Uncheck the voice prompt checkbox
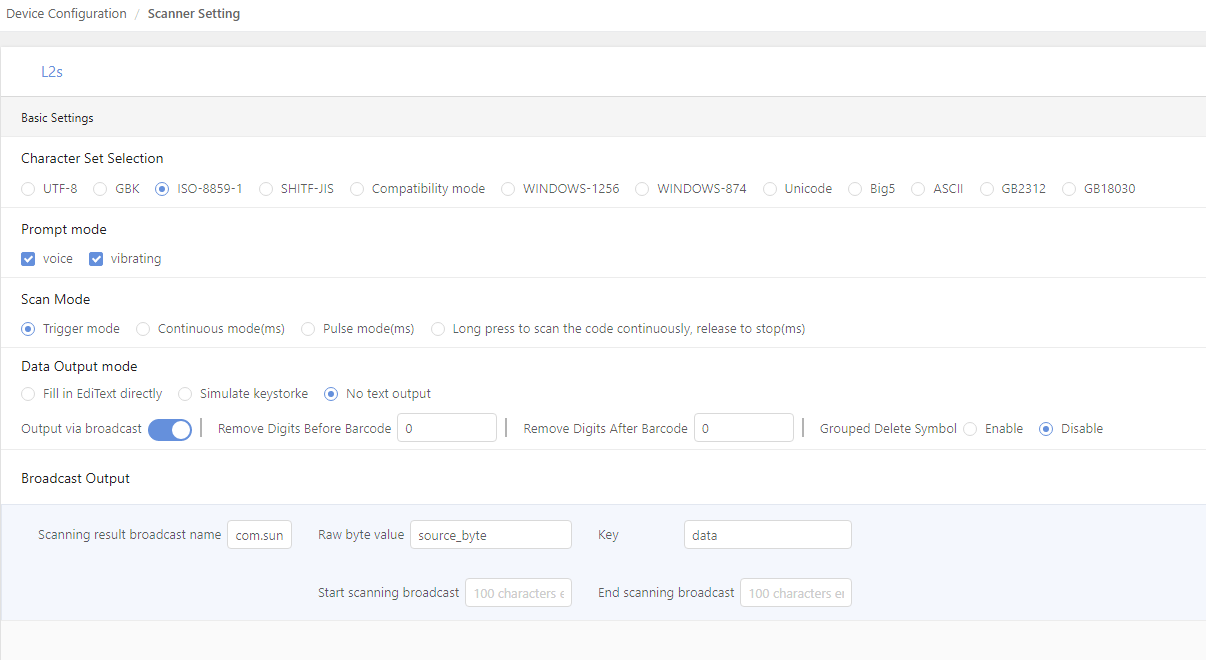The height and width of the screenshot is (660, 1206). point(28,259)
